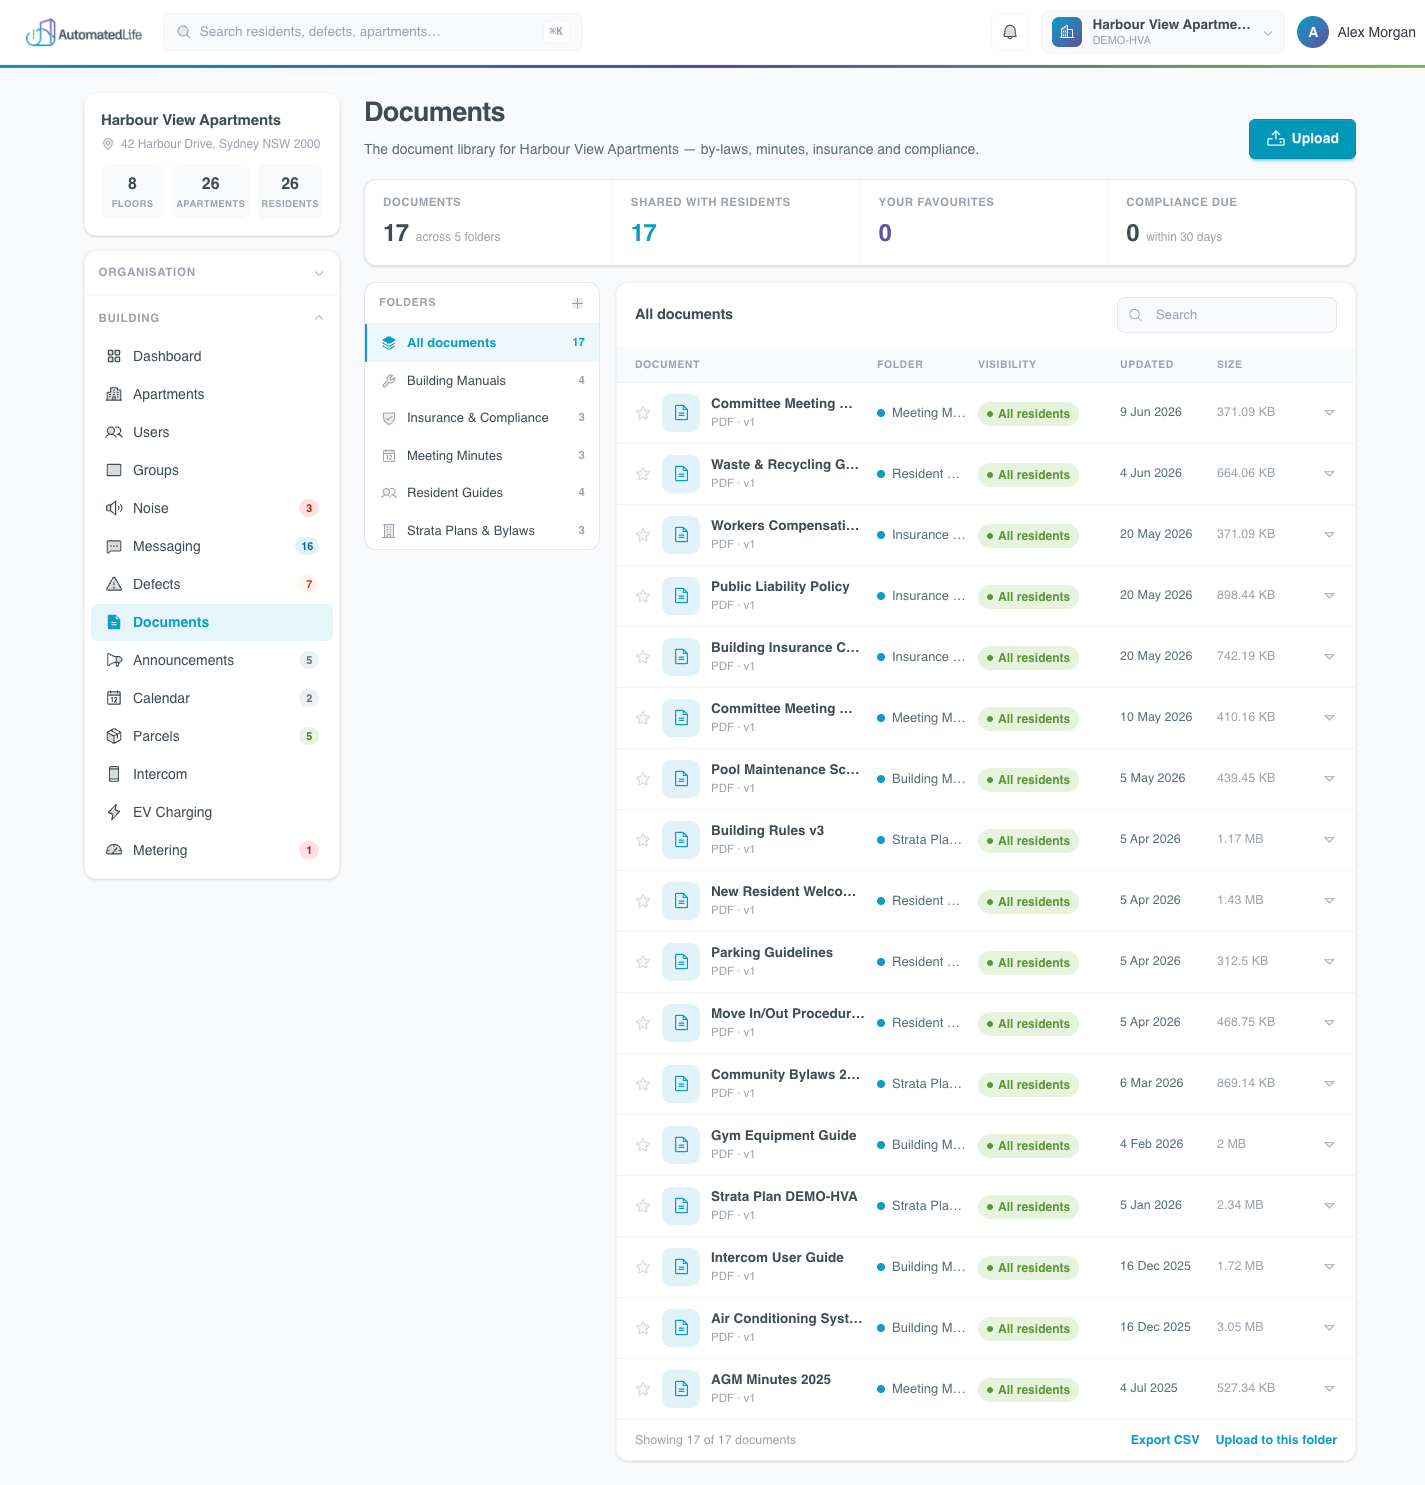This screenshot has width=1425, height=1485.
Task: Open Metering in the sidebar
Action: (x=212, y=850)
